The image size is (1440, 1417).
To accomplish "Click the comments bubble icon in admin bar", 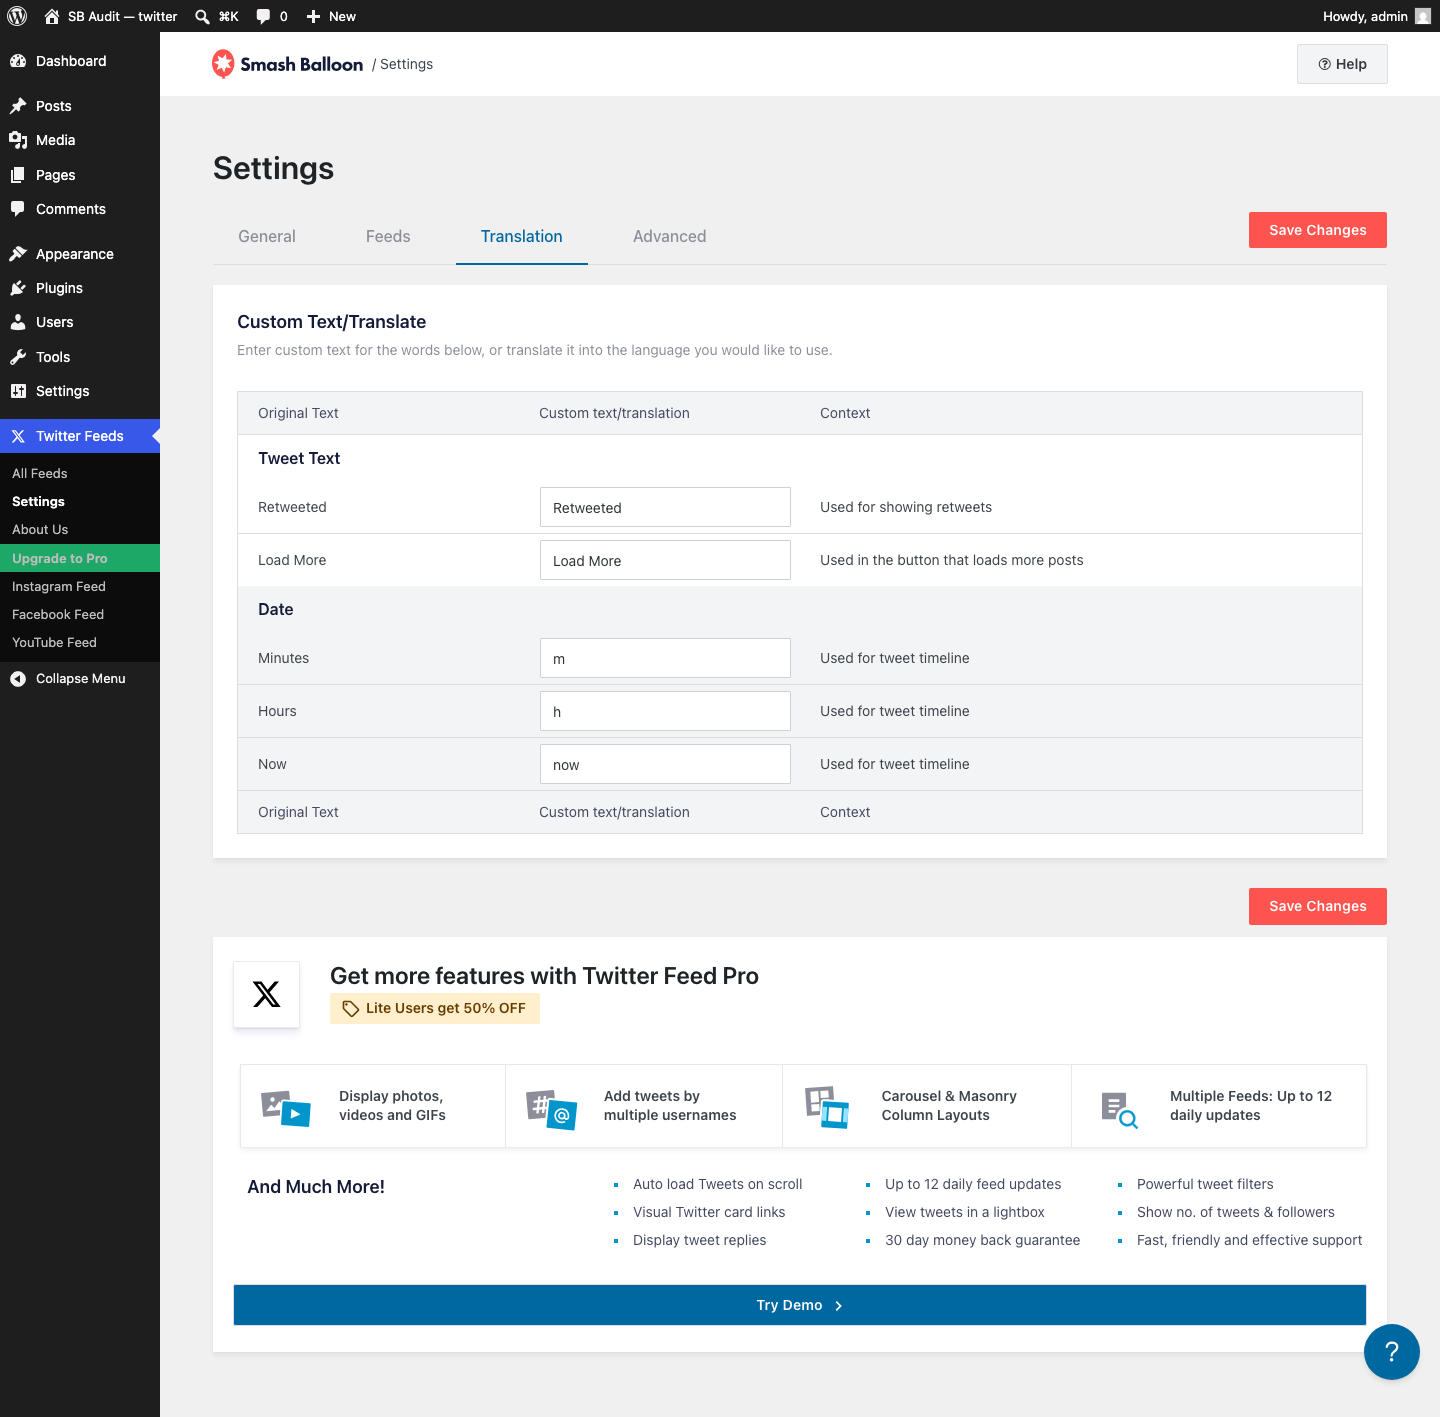I will (x=263, y=16).
